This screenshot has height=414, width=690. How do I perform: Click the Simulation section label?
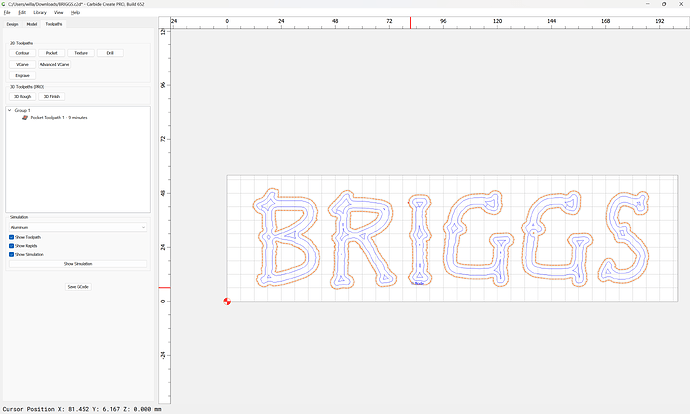[x=19, y=217]
